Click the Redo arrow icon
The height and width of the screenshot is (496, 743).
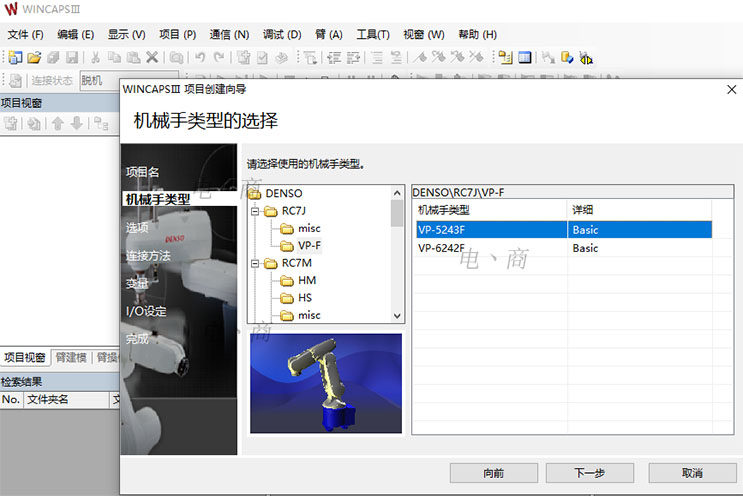tap(219, 58)
